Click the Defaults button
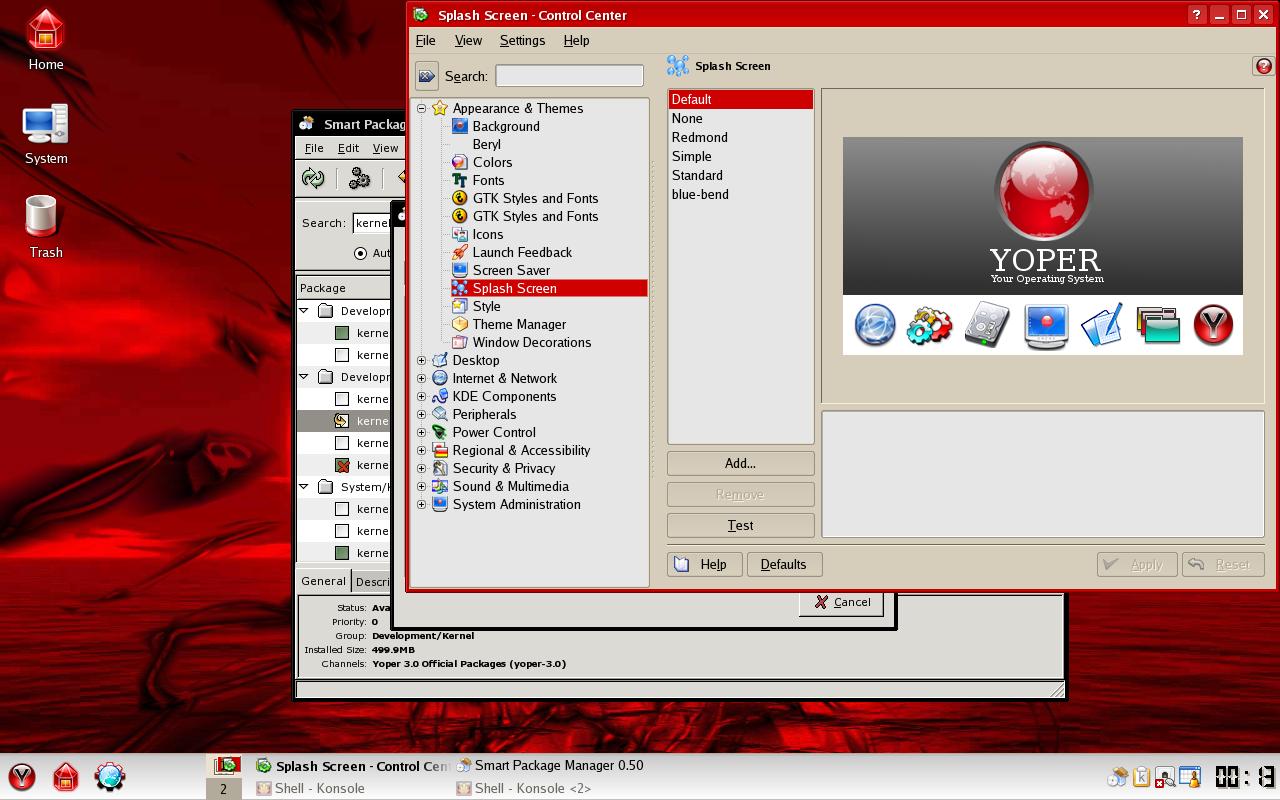 coord(783,564)
